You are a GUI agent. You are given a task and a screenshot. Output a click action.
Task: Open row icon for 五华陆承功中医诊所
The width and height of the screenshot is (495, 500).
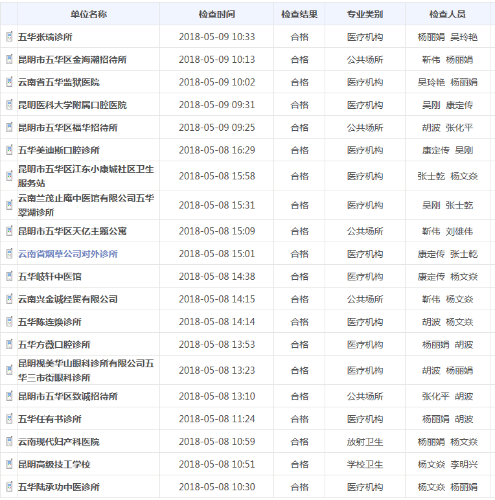(x=9, y=487)
